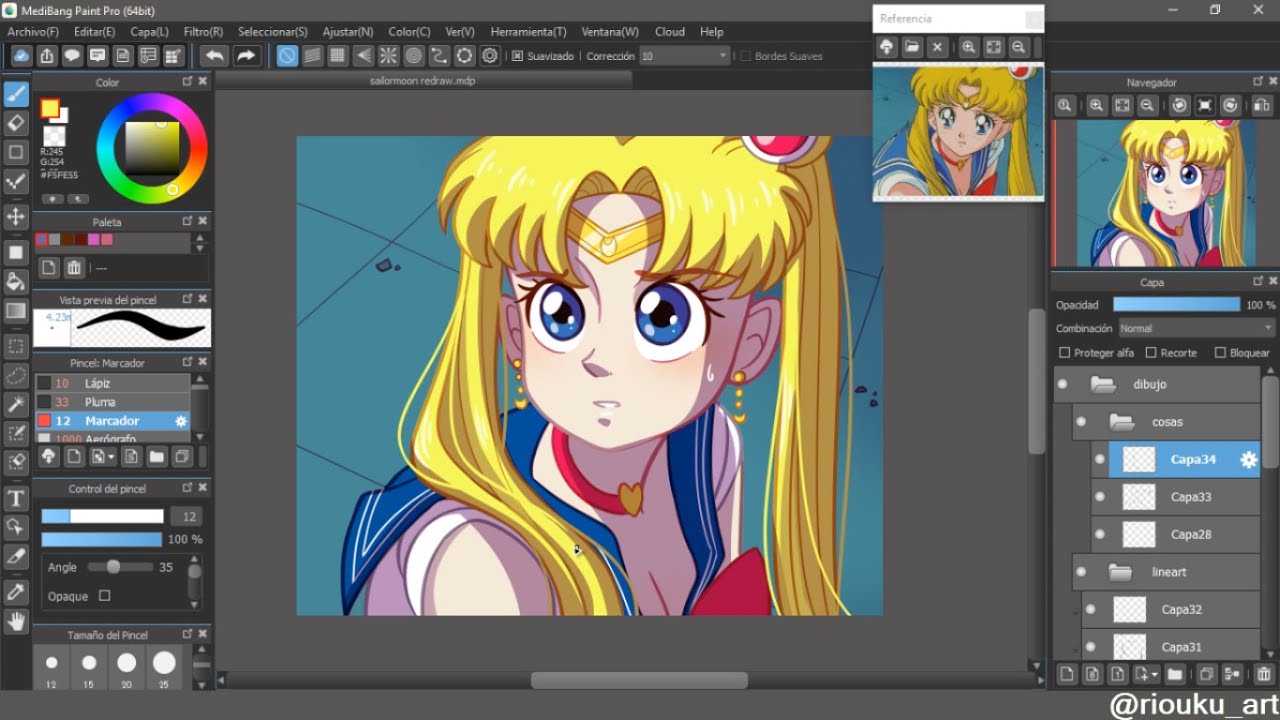Image resolution: width=1280 pixels, height=720 pixels.
Task: Hide the Capa33 layer
Action: click(1099, 497)
